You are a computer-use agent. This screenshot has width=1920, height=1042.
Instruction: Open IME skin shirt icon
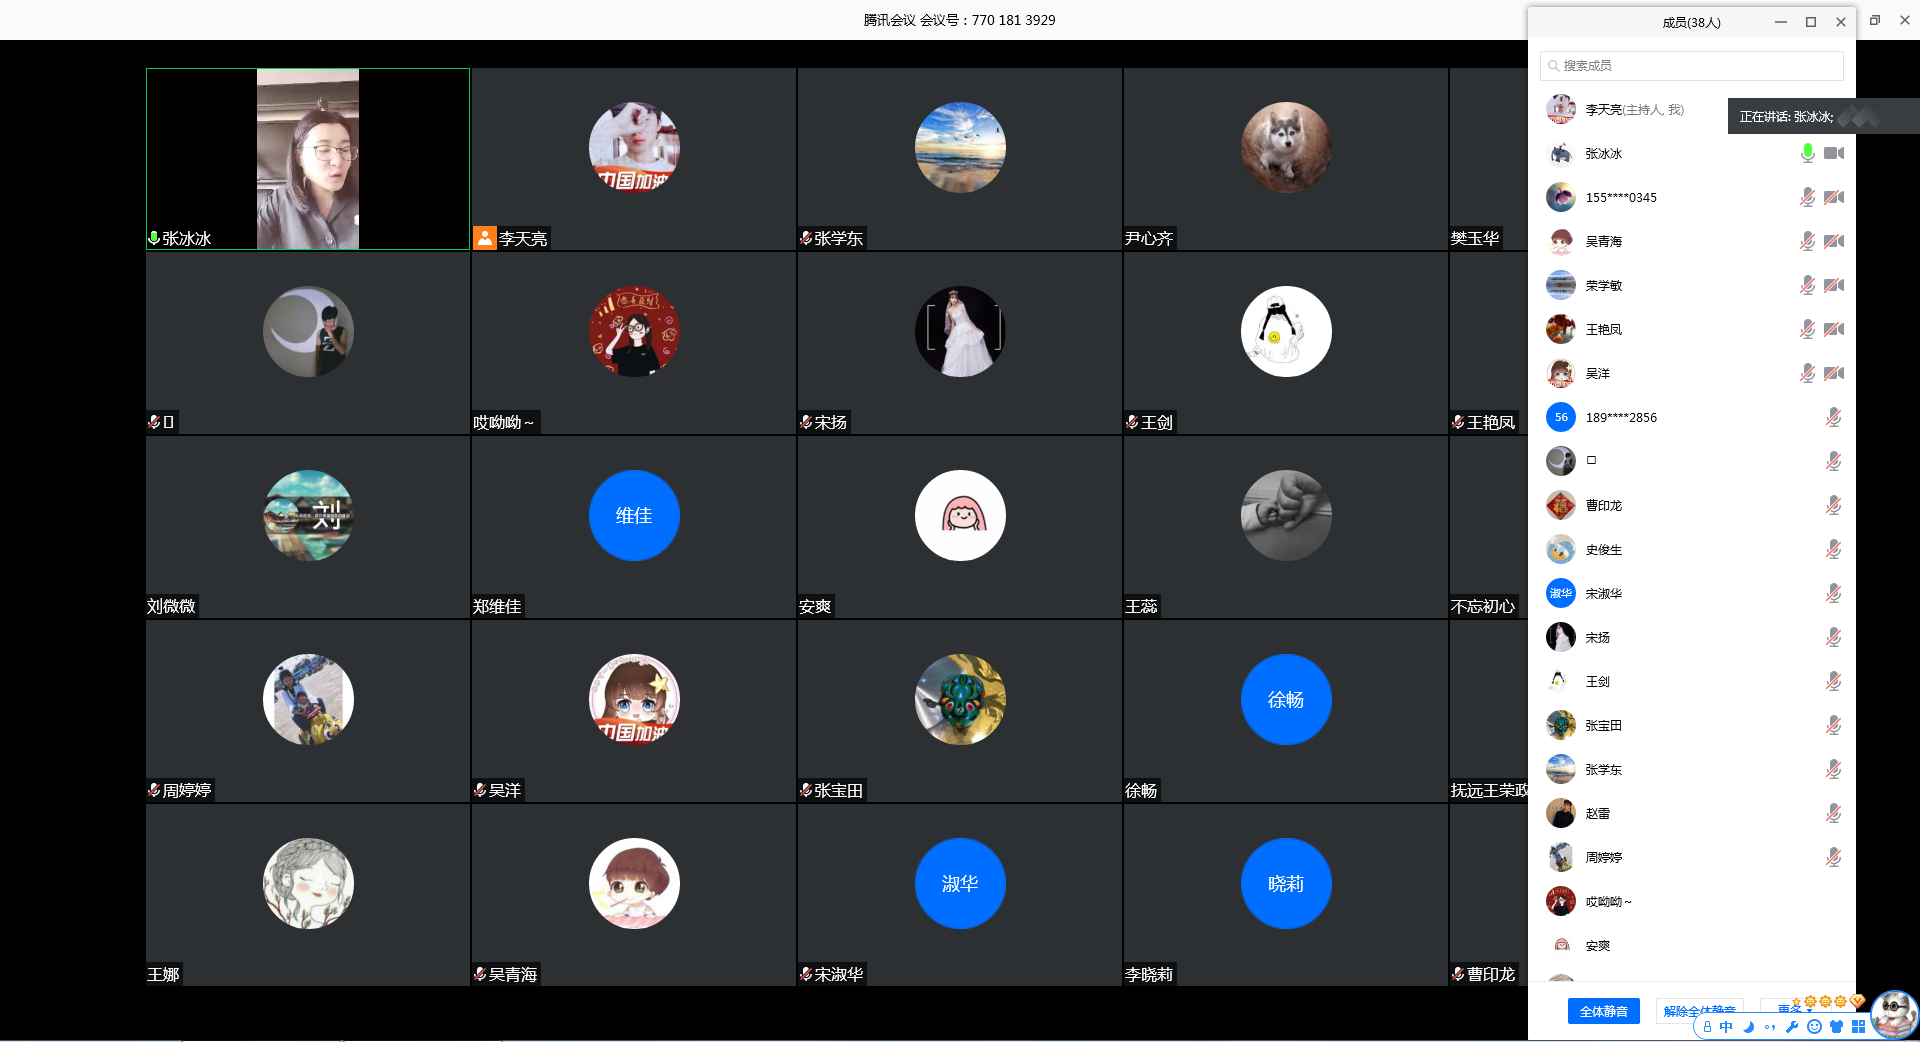(1836, 1027)
